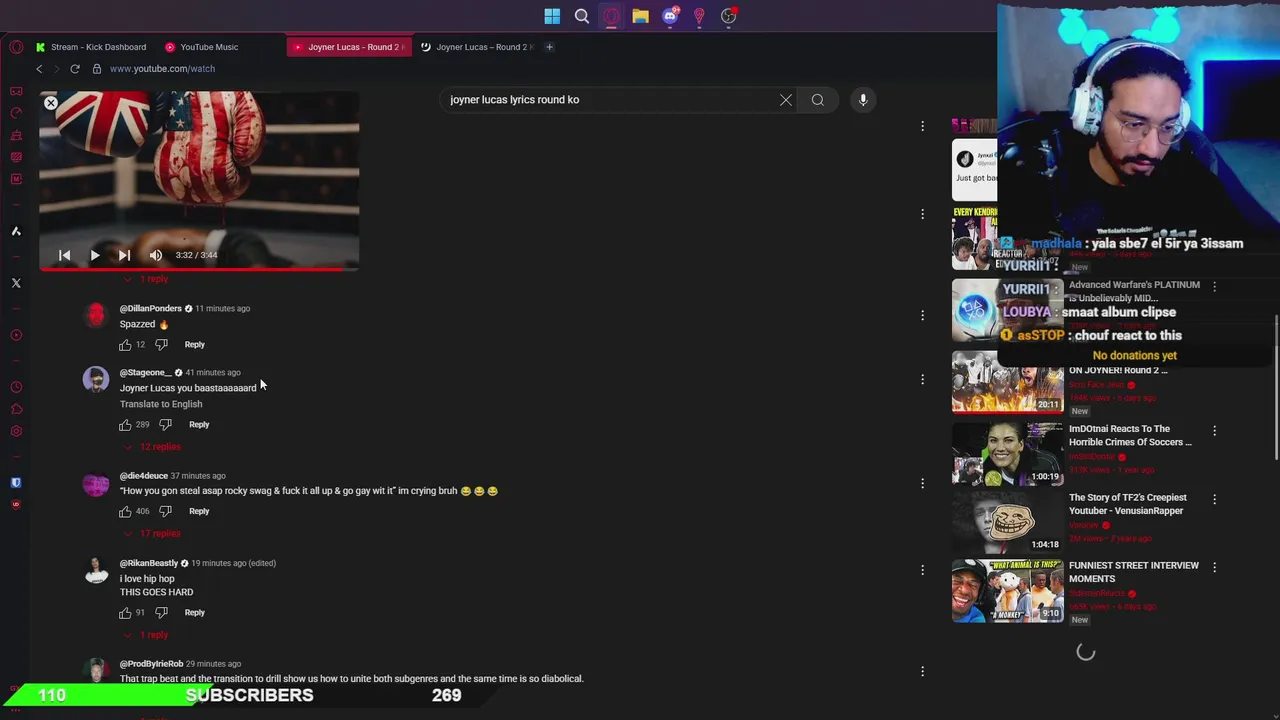Screen dimensions: 1280x720
Task: Open Discord from taskbar
Action: point(670,16)
